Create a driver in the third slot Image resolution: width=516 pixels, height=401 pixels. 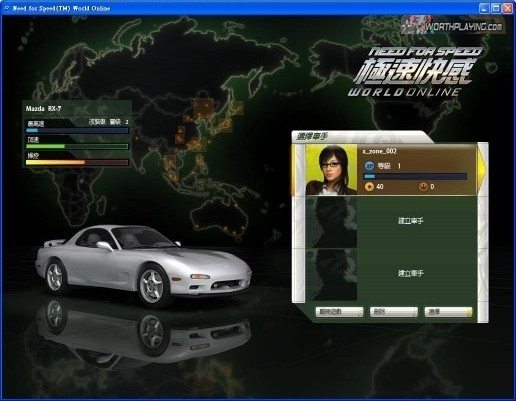tap(411, 273)
